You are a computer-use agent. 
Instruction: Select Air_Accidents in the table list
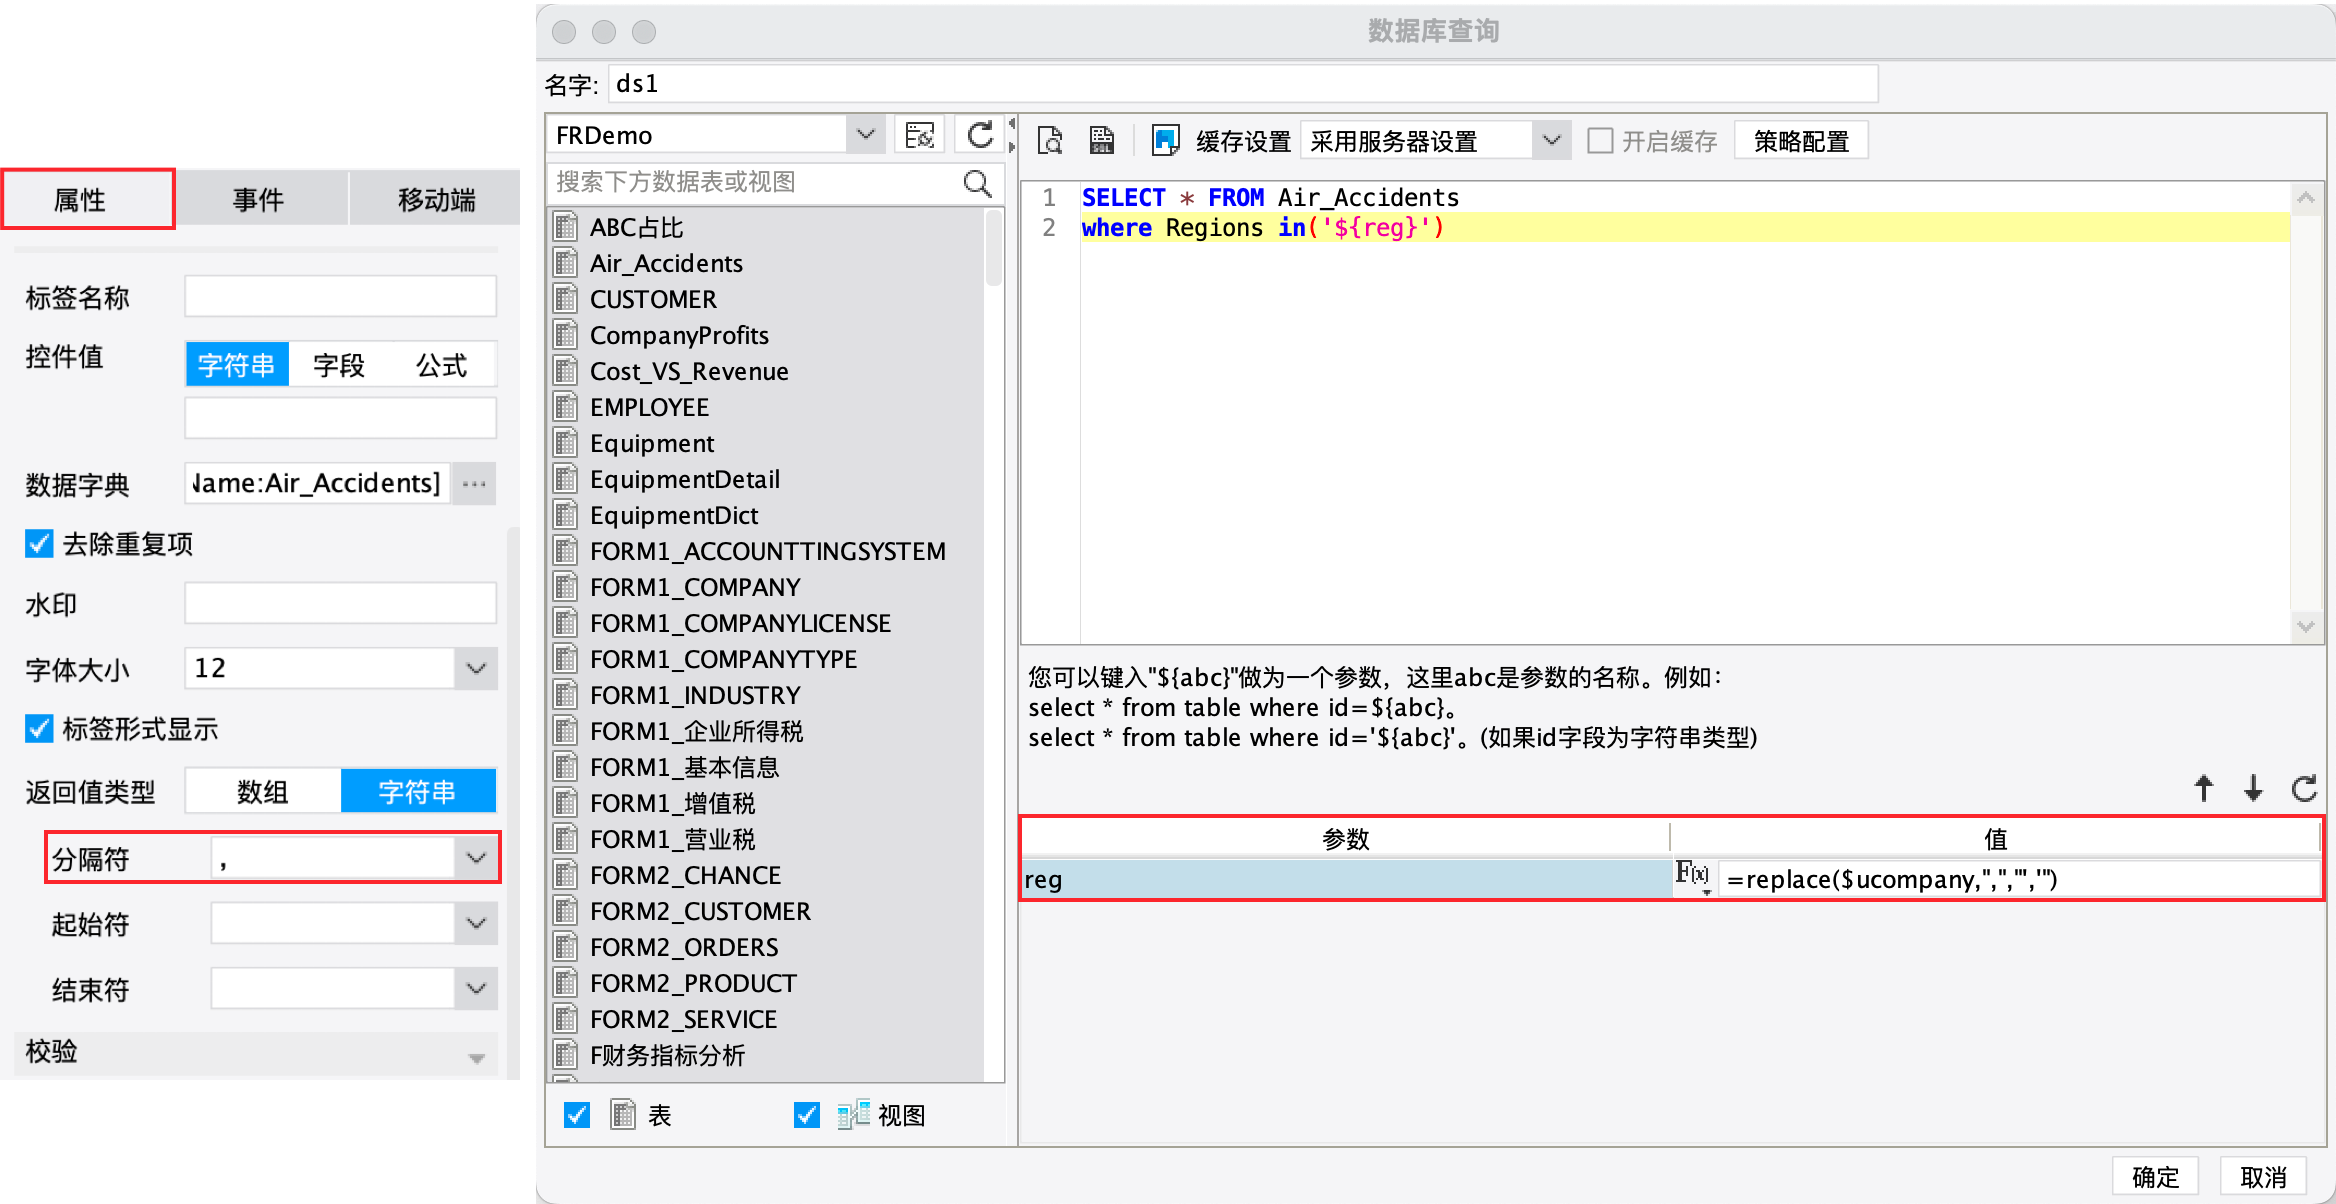click(666, 263)
